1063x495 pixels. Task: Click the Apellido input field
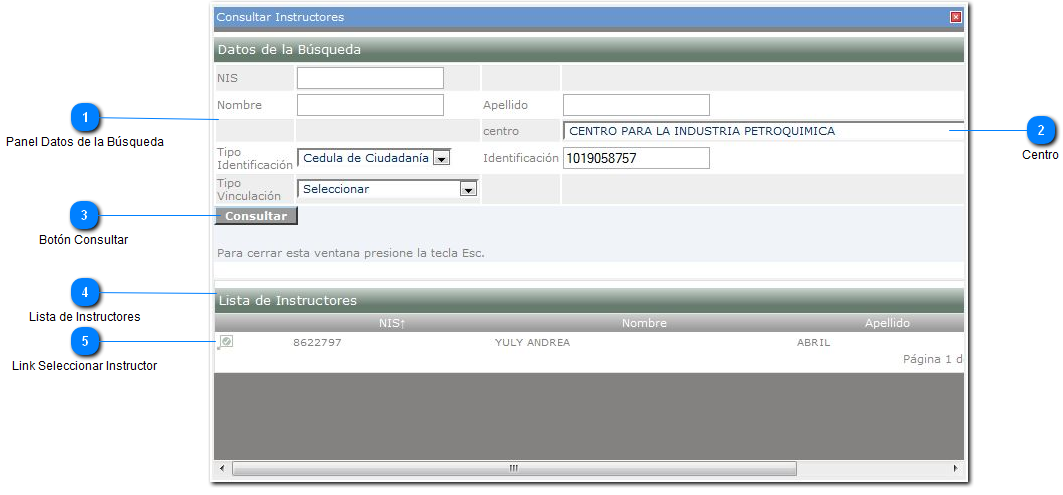[636, 105]
